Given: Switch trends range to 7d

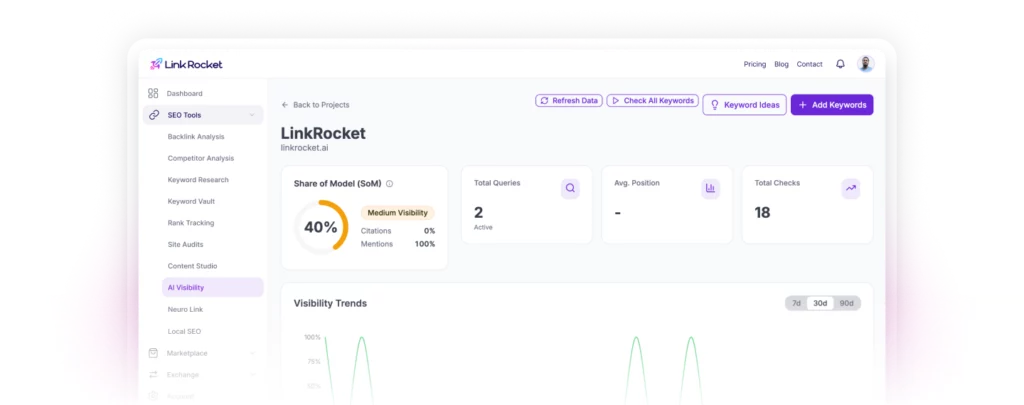Looking at the screenshot, I should tap(796, 303).
